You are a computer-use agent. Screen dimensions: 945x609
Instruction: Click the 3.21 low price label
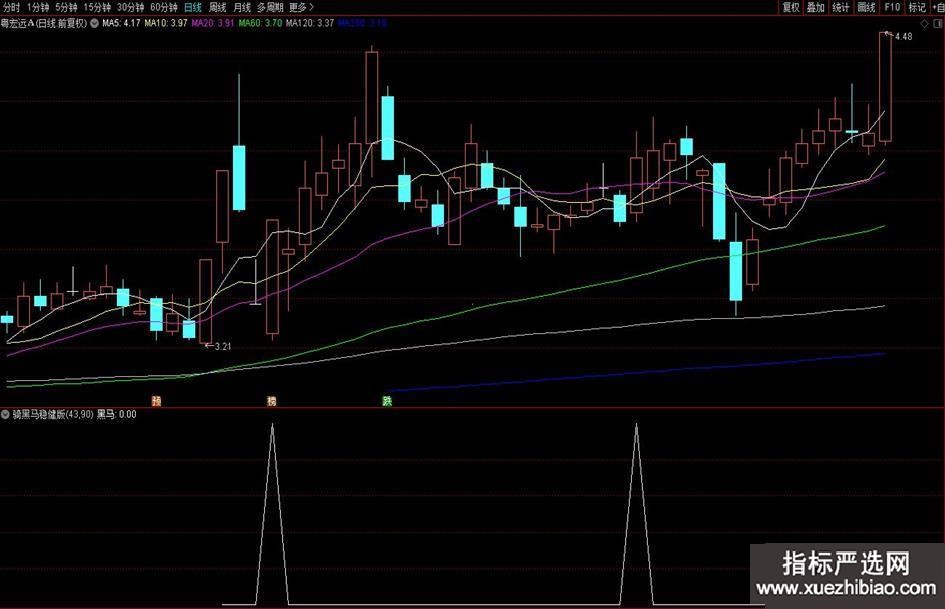(222, 346)
